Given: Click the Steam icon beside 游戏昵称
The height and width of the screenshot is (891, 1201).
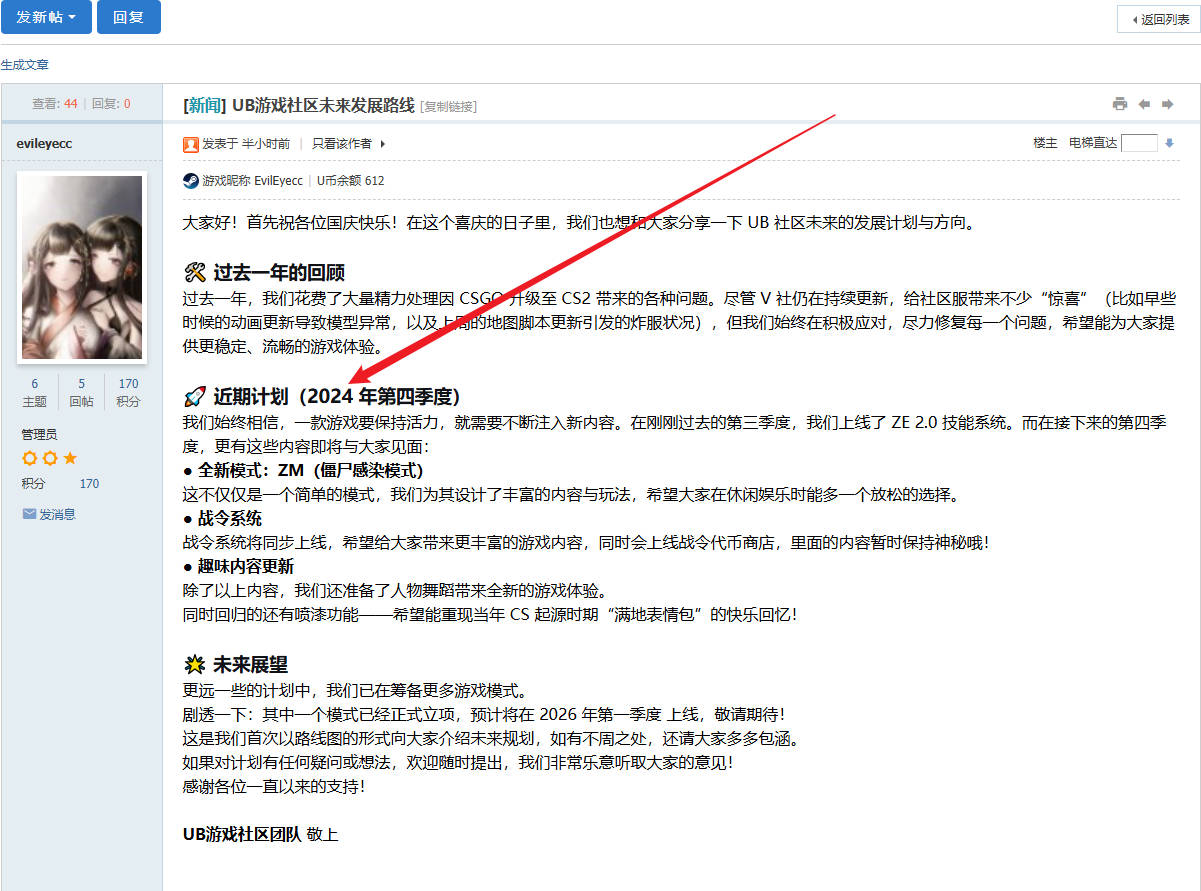Looking at the screenshot, I should 191,181.
